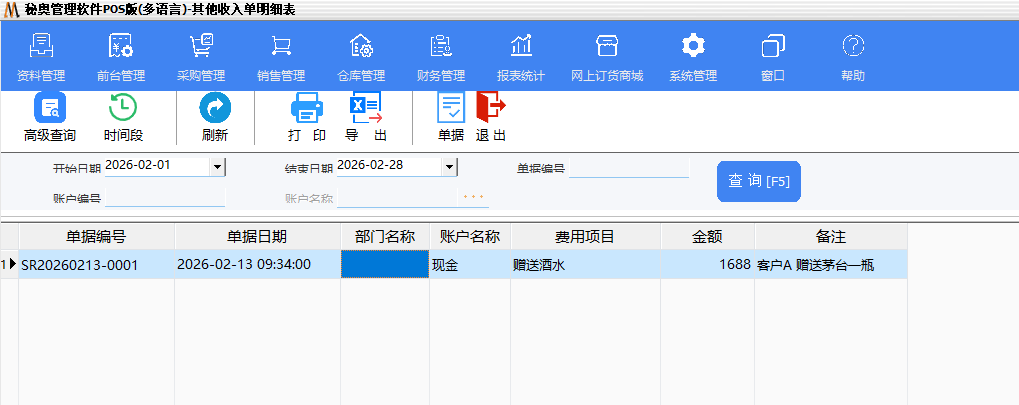1019x405 pixels.
Task: Click the 查询 [F5] search button
Action: tap(758, 181)
